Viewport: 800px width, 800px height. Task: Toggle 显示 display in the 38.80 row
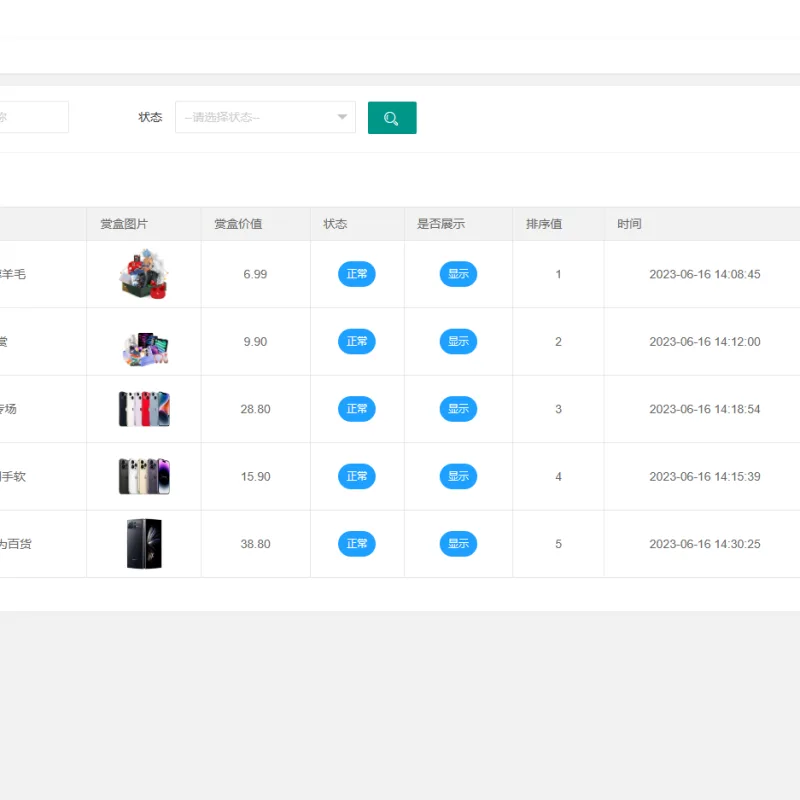[458, 543]
